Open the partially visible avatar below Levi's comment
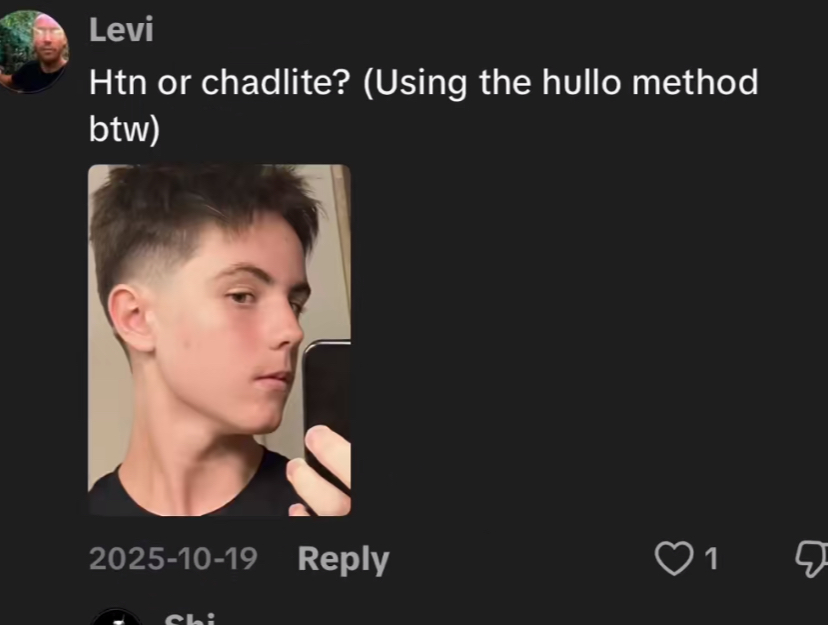828x625 pixels. coord(116,617)
